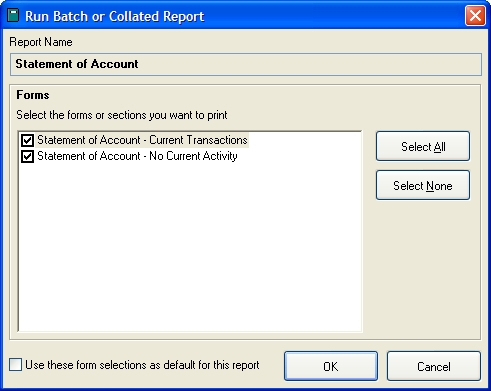This screenshot has height=391, width=491.
Task: Confirm with the OK button
Action: click(331, 366)
